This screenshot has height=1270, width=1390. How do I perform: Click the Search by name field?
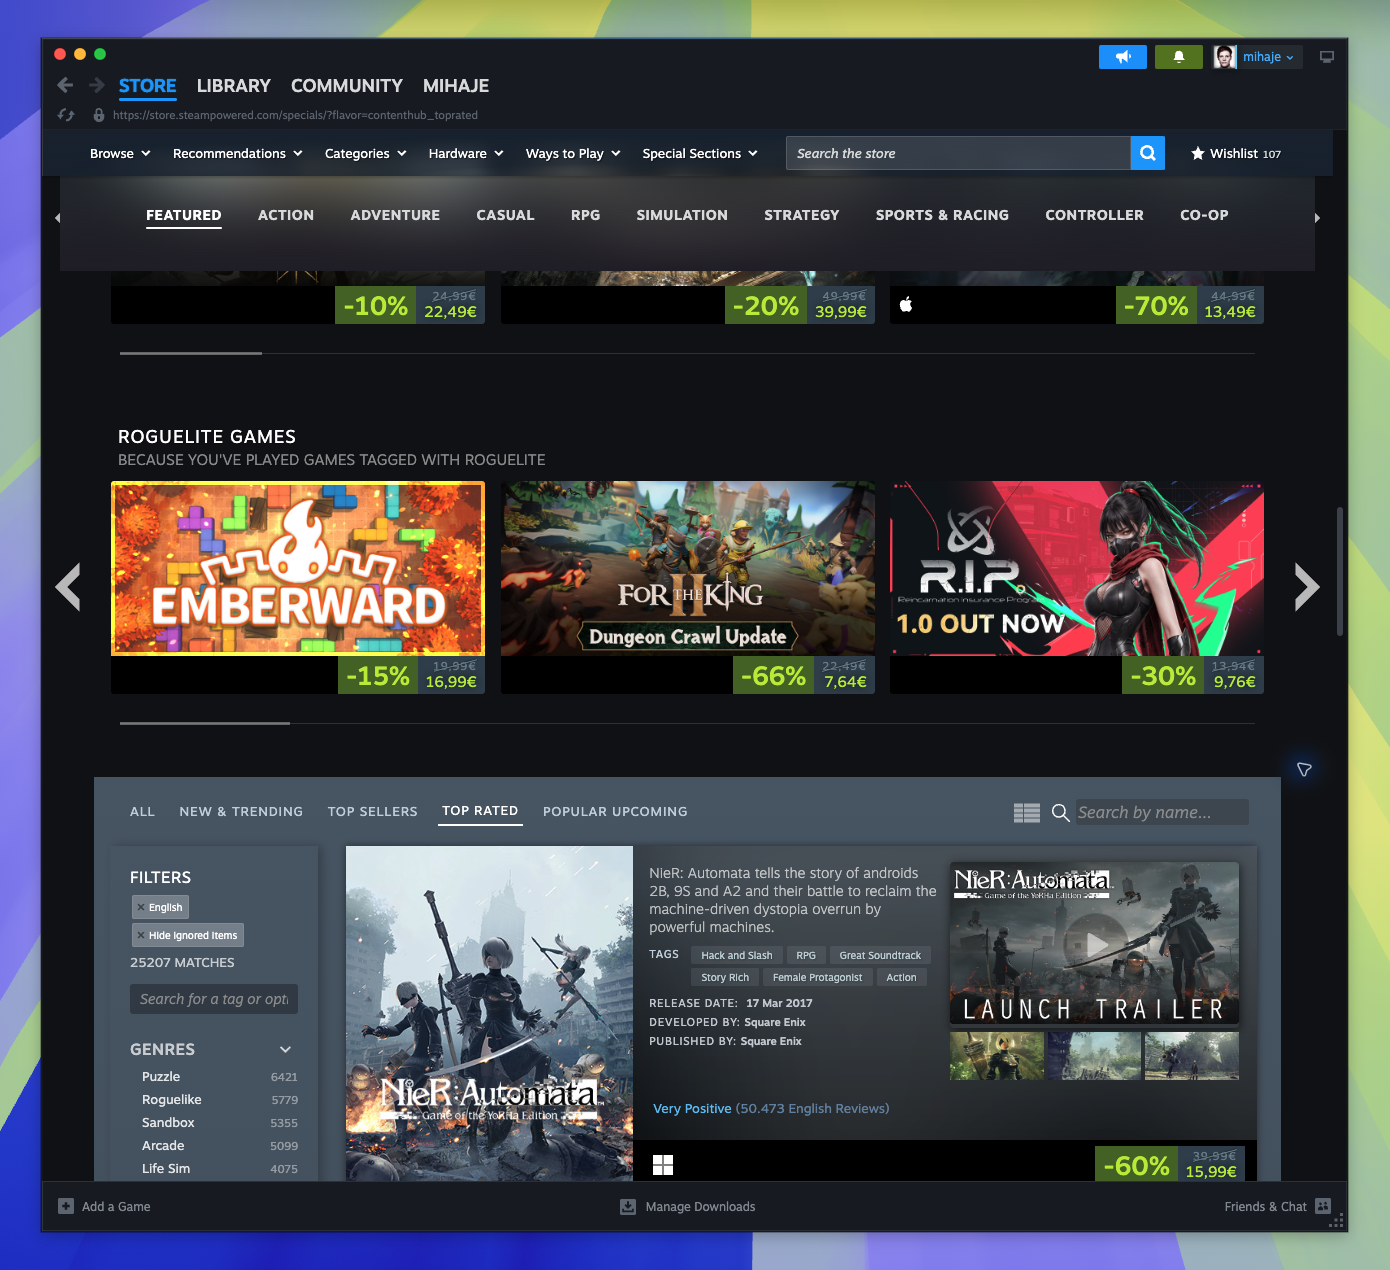click(x=1162, y=813)
